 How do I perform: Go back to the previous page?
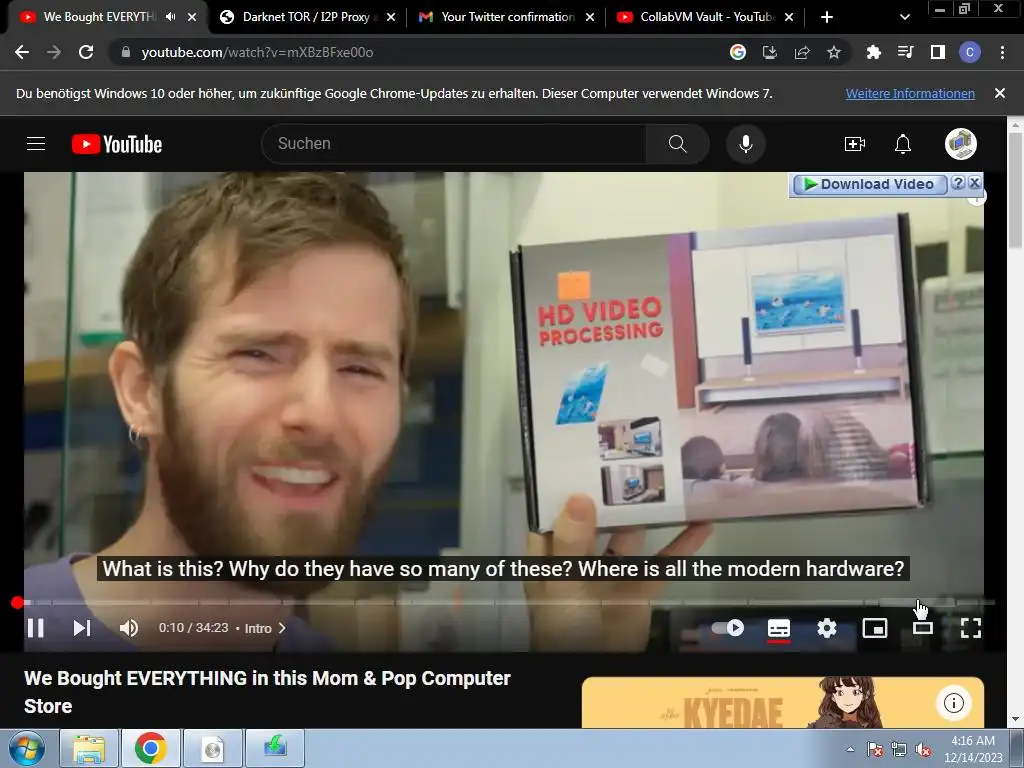[22, 52]
